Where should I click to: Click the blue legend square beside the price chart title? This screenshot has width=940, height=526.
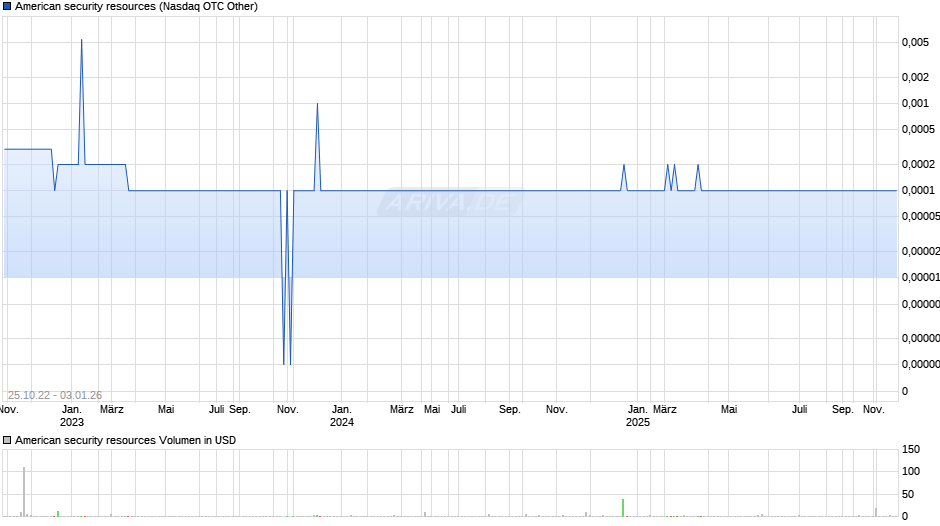7,7
